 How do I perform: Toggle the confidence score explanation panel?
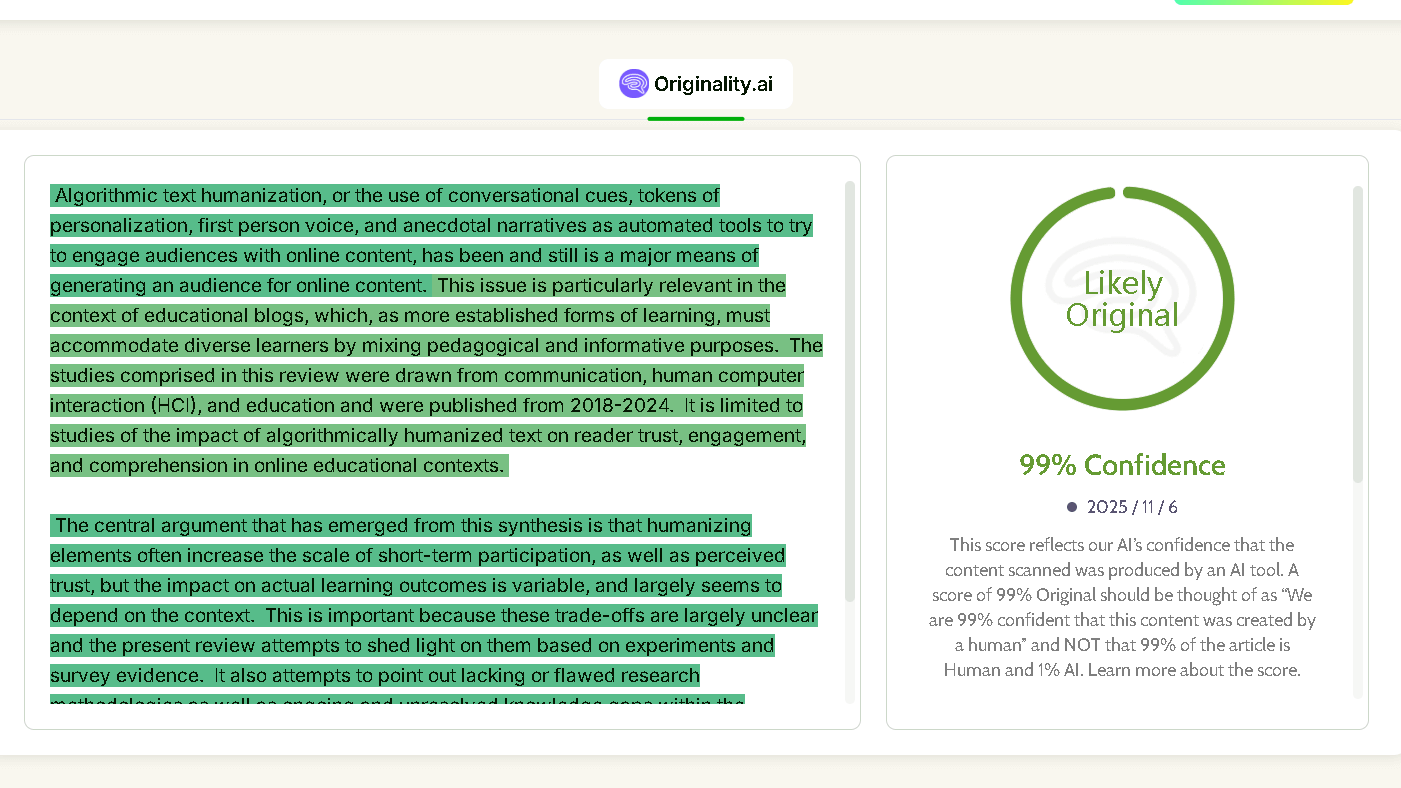tap(1122, 607)
